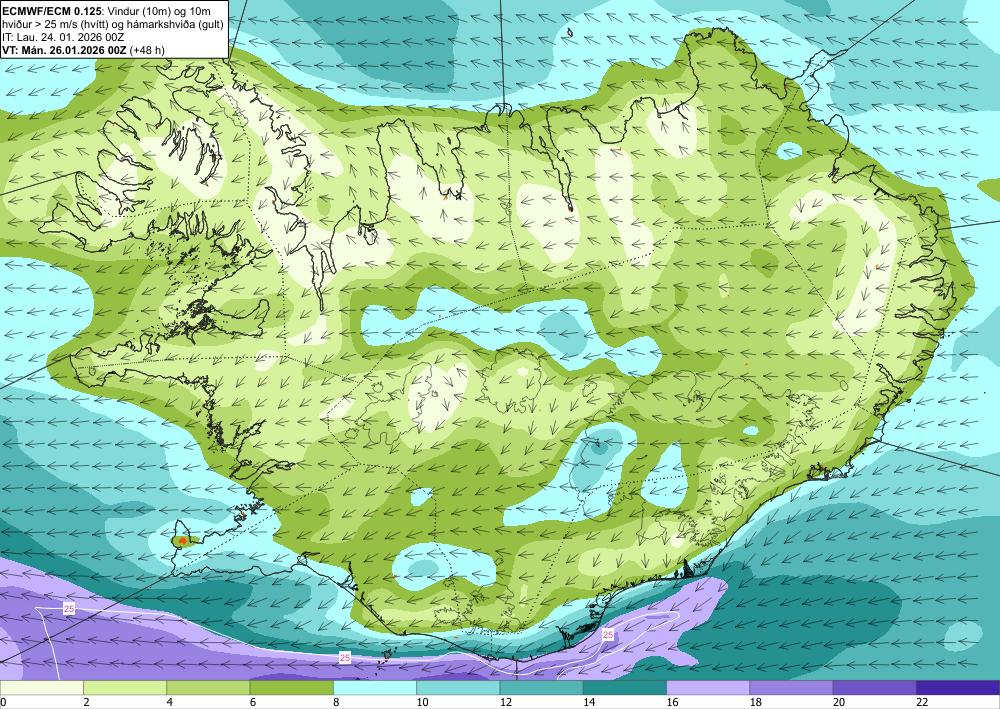
Task: Click the bottom-center 25 gust contour label
Action: (x=345, y=657)
